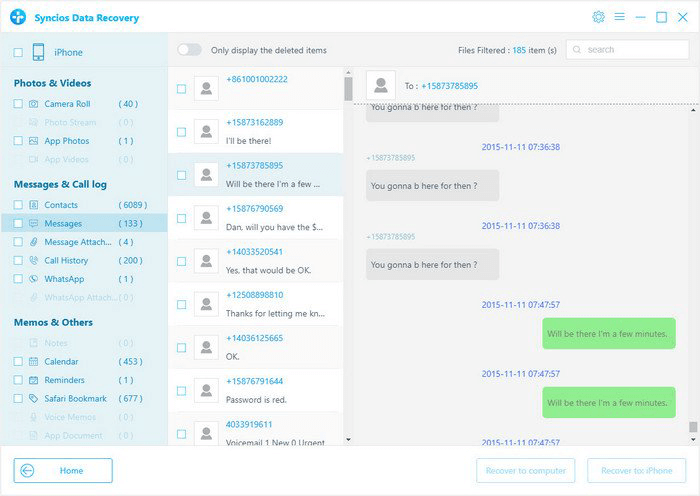Viewport: 700px width, 496px height.
Task: Click first green 'Will be there' bubble
Action: pyautogui.click(x=609, y=333)
